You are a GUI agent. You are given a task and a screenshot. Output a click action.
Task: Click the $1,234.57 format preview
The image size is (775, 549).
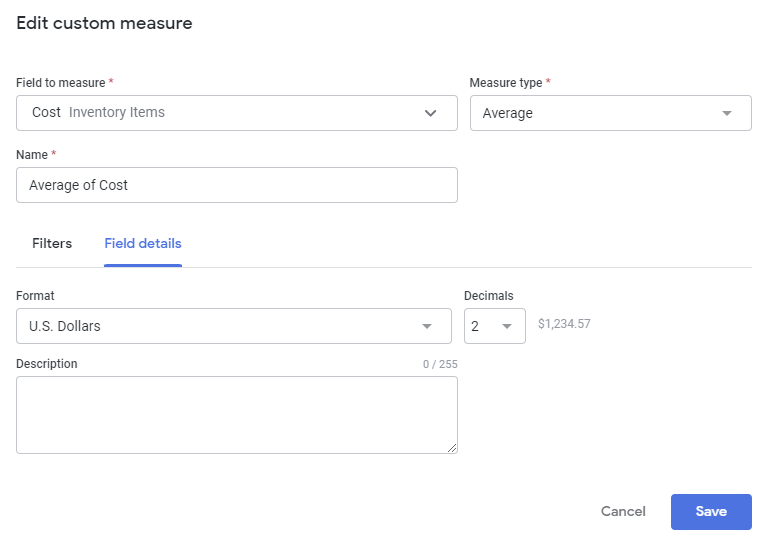click(565, 324)
